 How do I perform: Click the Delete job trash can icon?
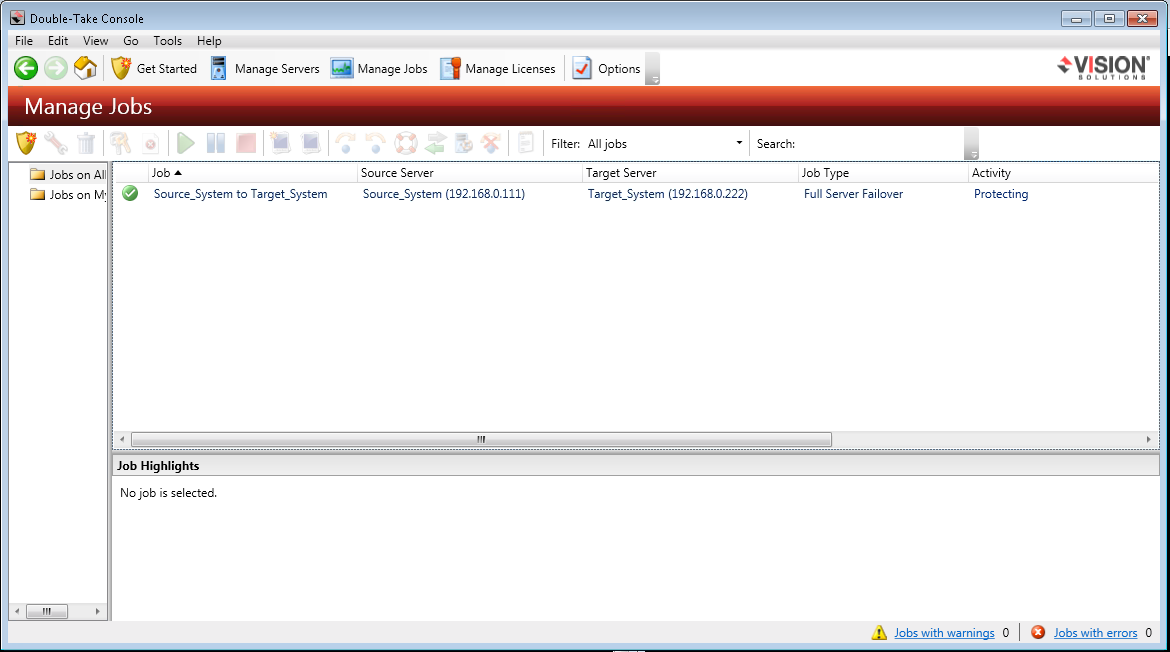tap(86, 143)
